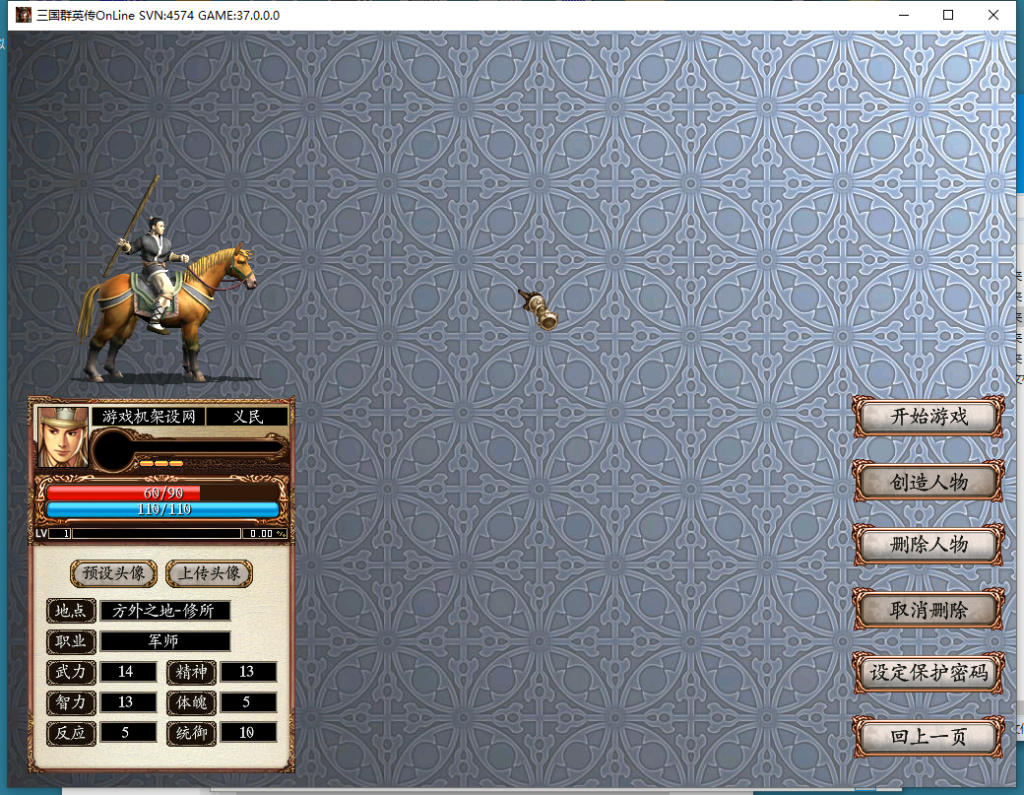This screenshot has height=795, width=1024.
Task: Choose 预设头像 preset avatar button
Action: [114, 573]
